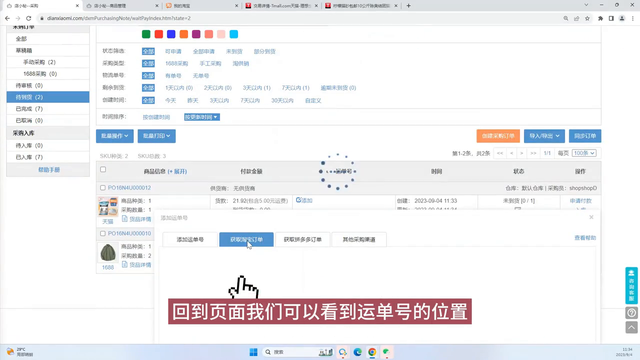Sort by 按创建时间
This screenshot has height=360, width=640.
click(x=156, y=117)
